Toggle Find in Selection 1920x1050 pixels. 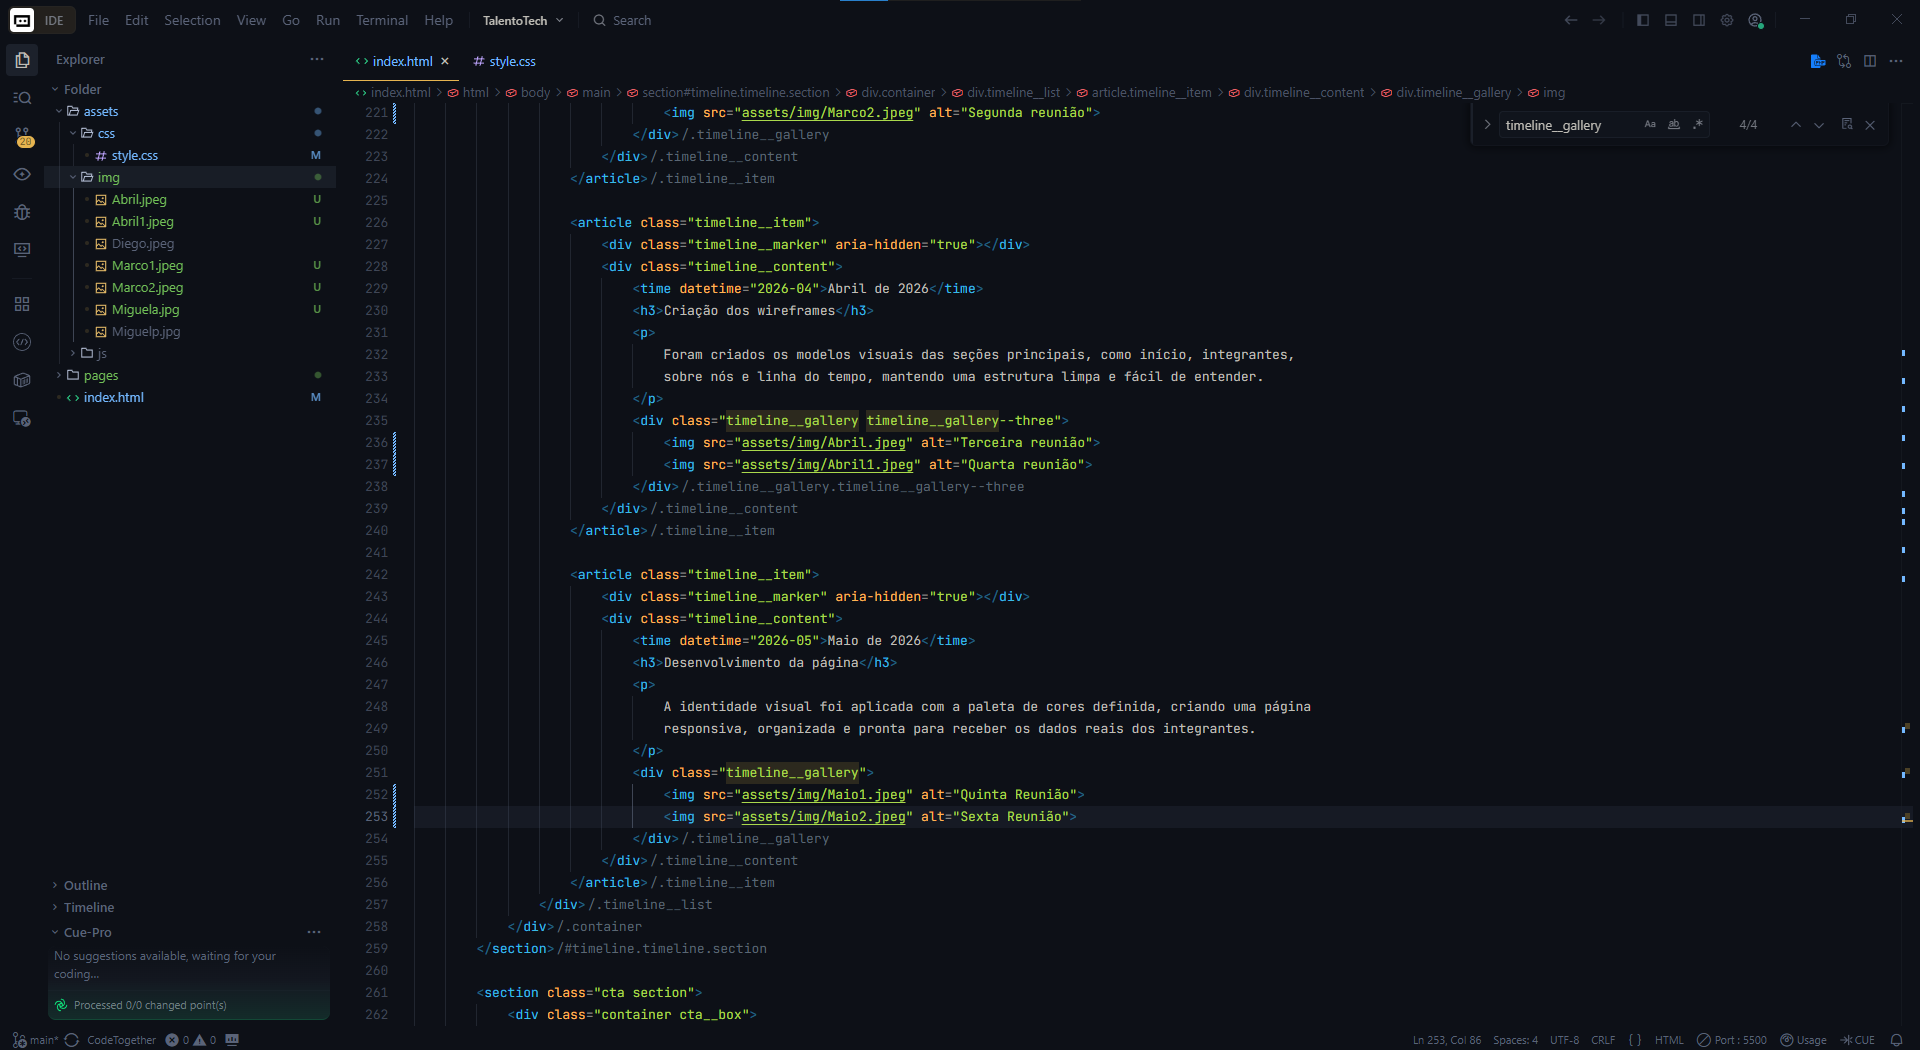(1847, 125)
